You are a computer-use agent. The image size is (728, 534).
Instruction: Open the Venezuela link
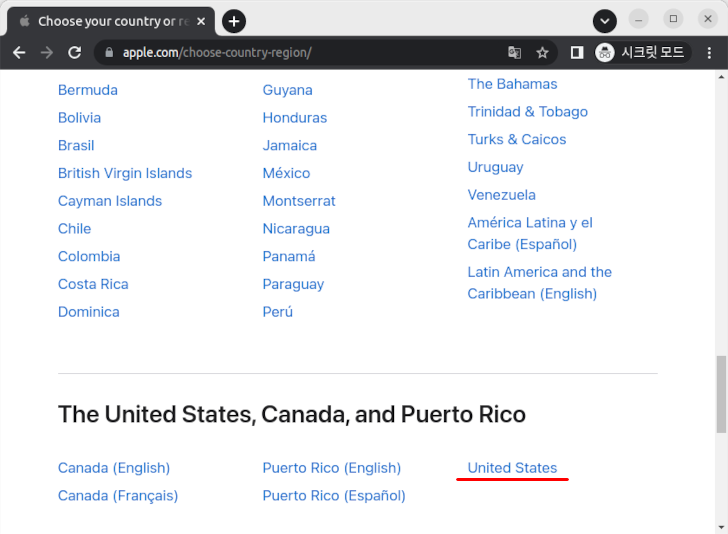(x=501, y=195)
